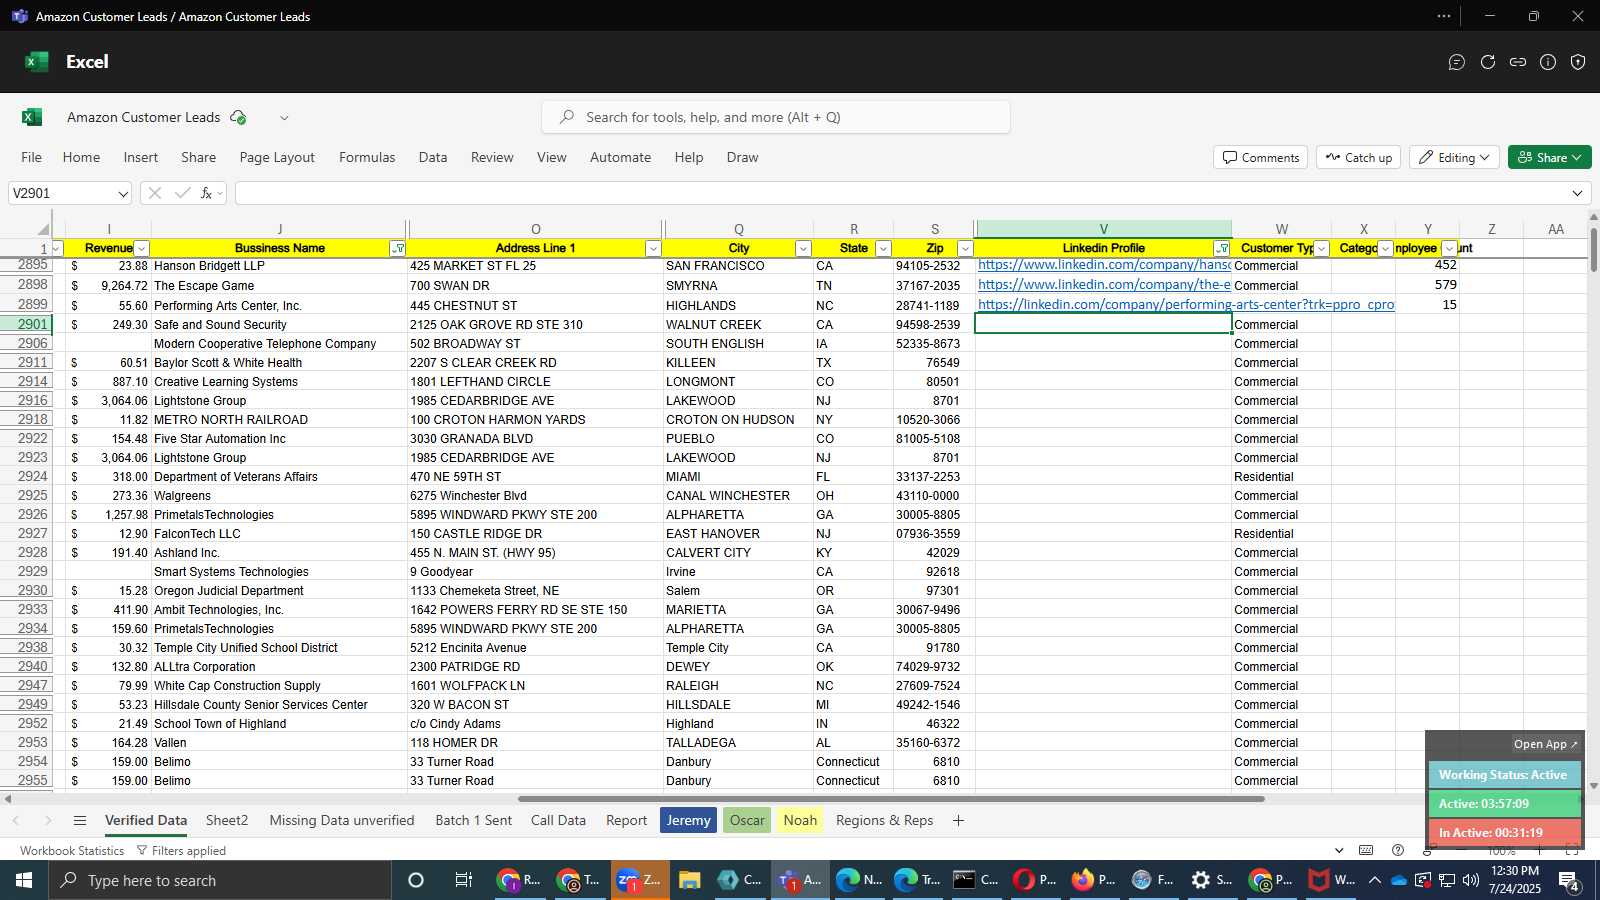This screenshot has height=900, width=1600.
Task: Open the all sheets list icon
Action: coord(80,820)
